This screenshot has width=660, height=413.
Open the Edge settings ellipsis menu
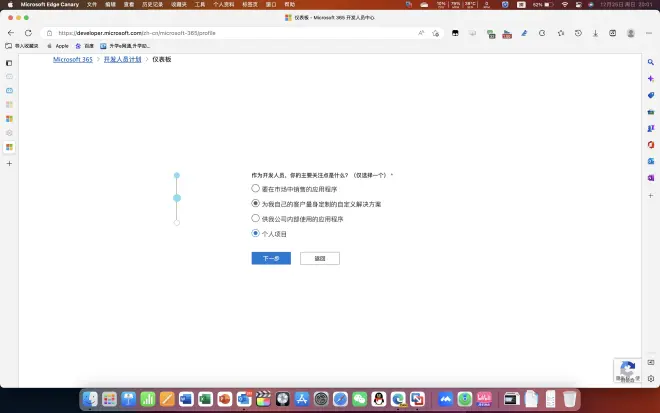coord(649,33)
